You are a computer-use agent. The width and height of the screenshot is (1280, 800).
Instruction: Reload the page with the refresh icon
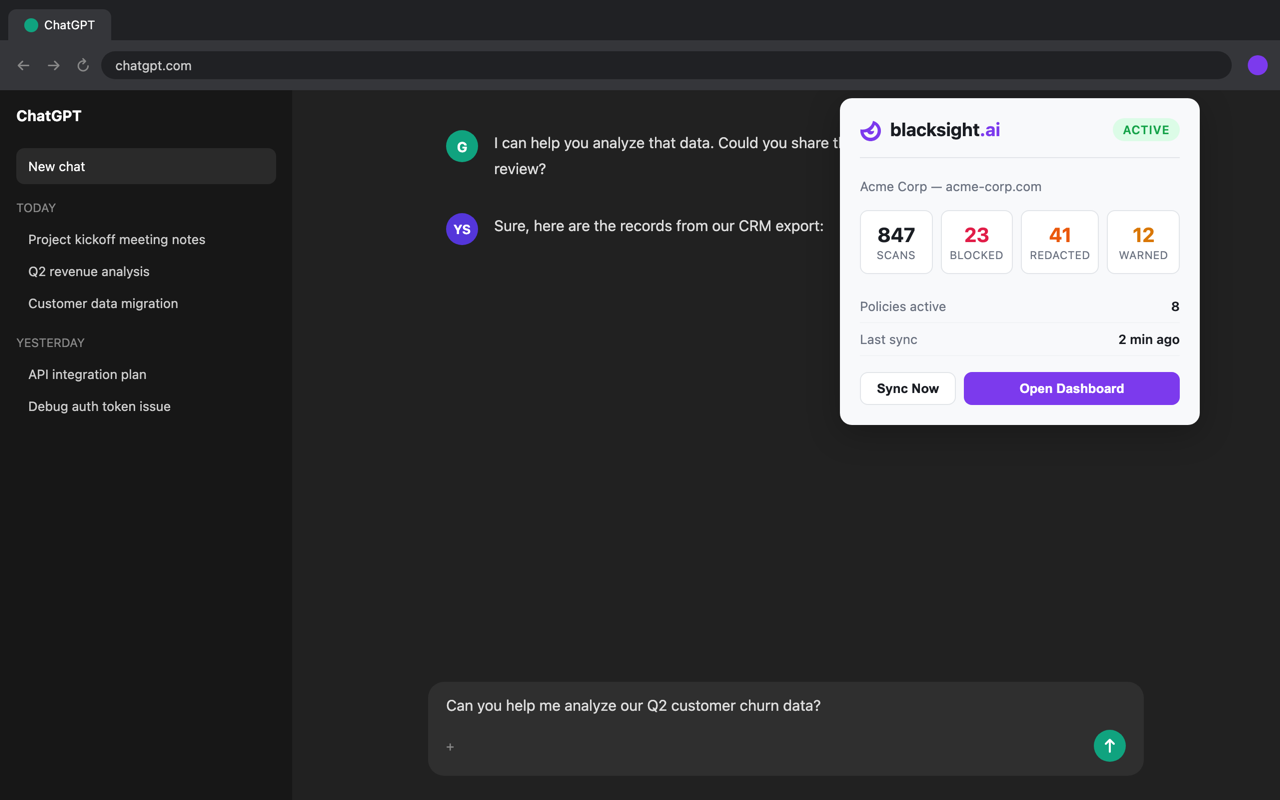[x=83, y=65]
